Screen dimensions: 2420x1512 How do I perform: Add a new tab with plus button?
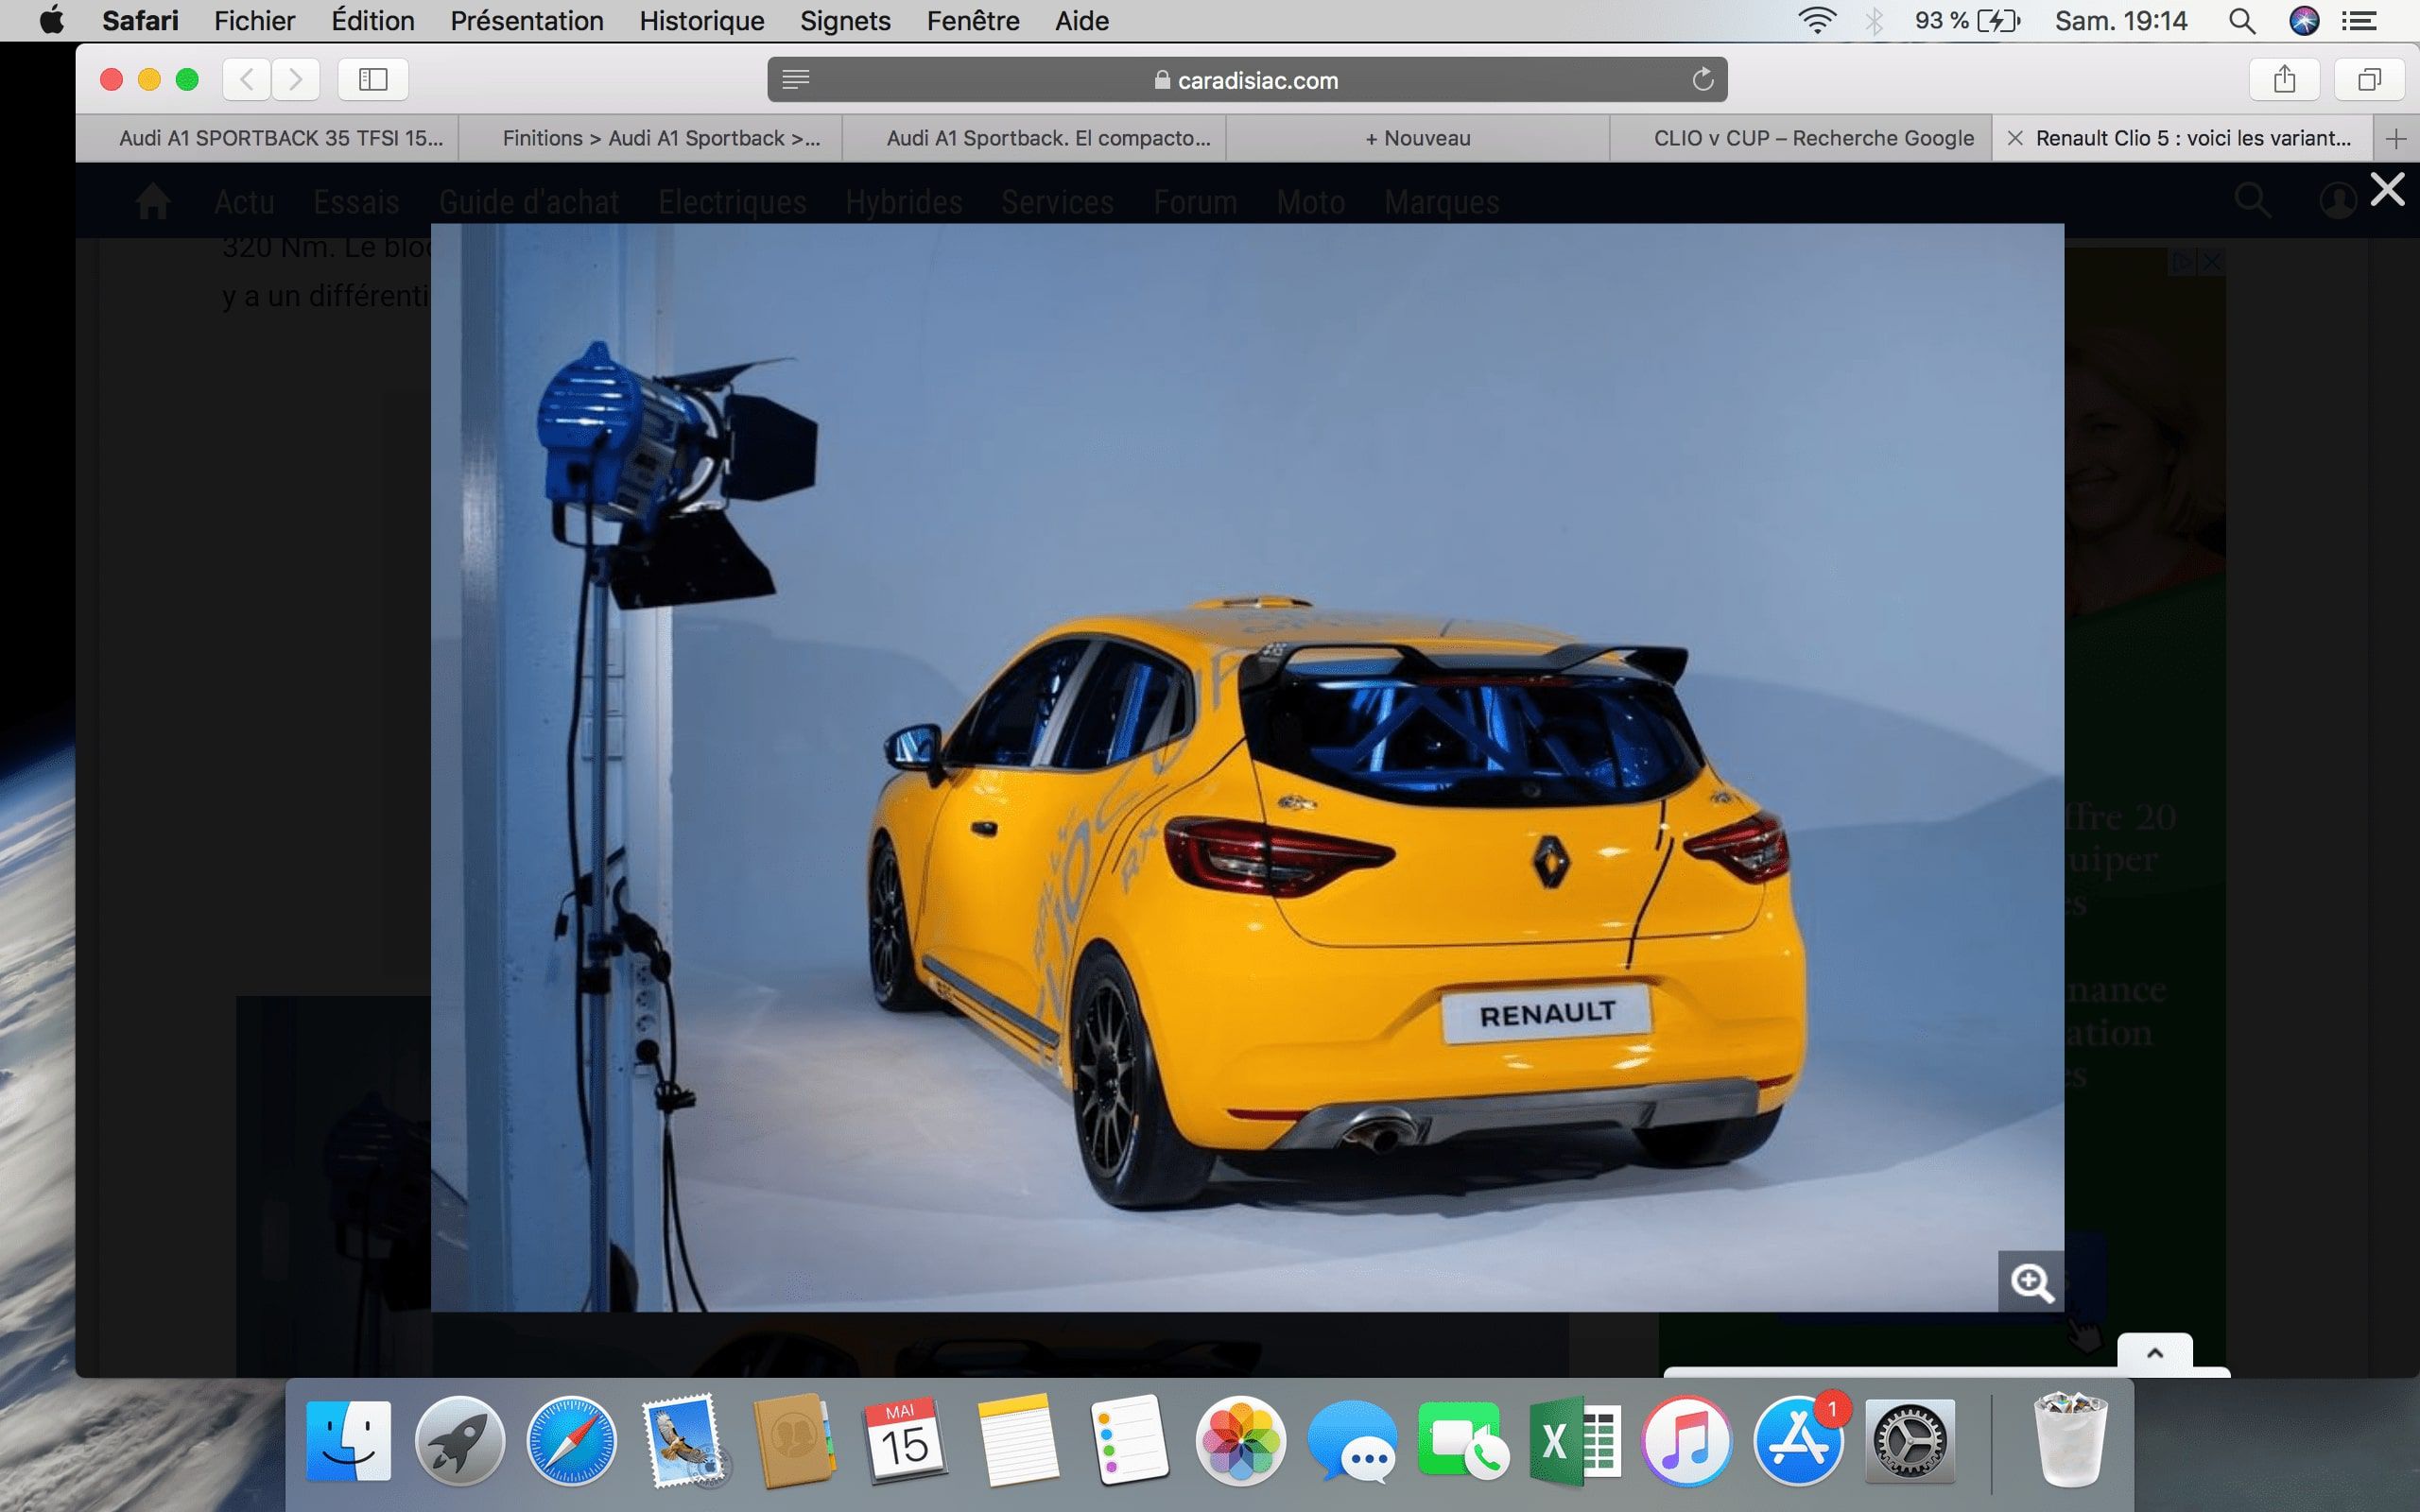click(x=2396, y=138)
